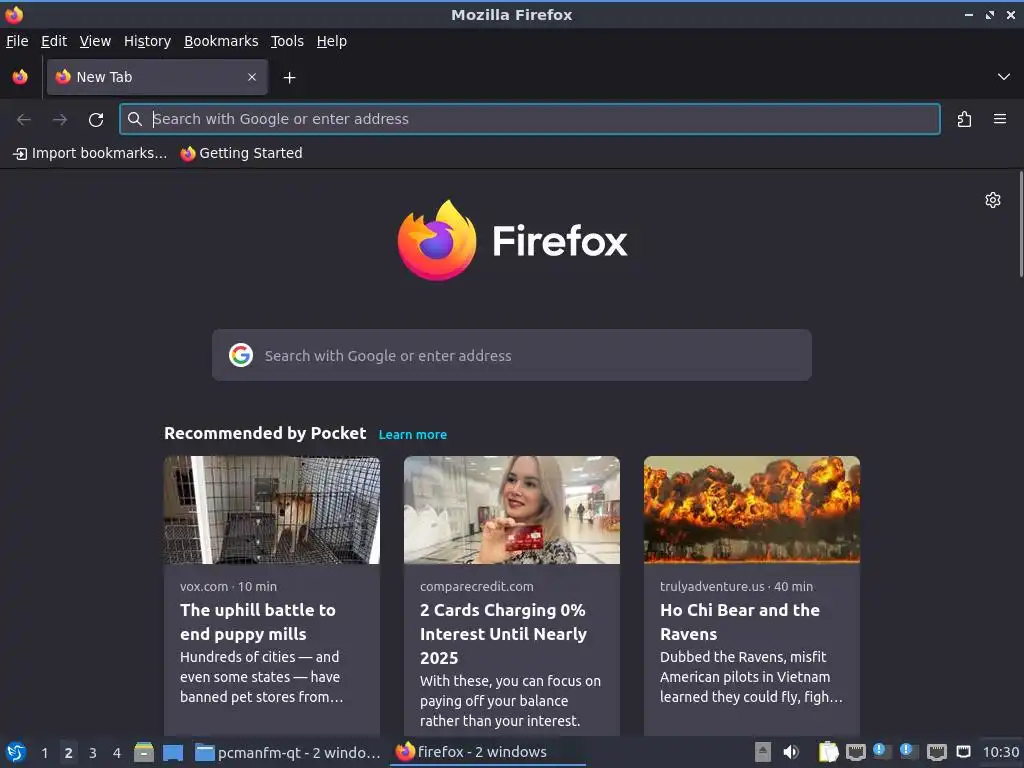The height and width of the screenshot is (768, 1024).
Task: Open new tab page settings gear
Action: (x=993, y=200)
